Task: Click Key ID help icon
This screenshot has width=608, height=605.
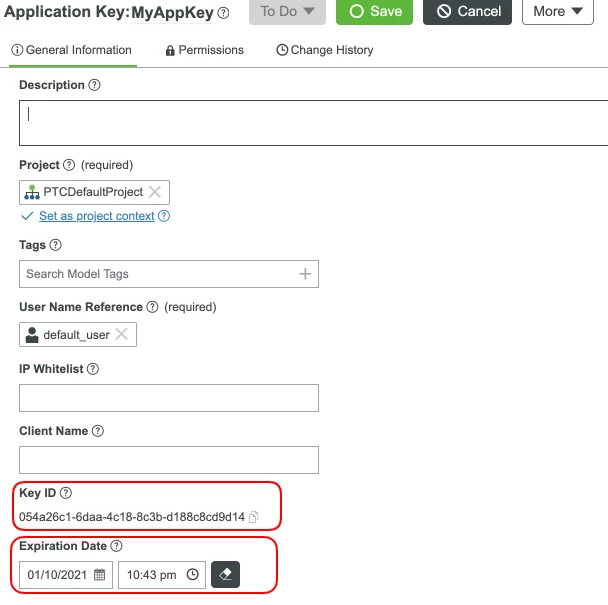Action: pyautogui.click(x=66, y=493)
